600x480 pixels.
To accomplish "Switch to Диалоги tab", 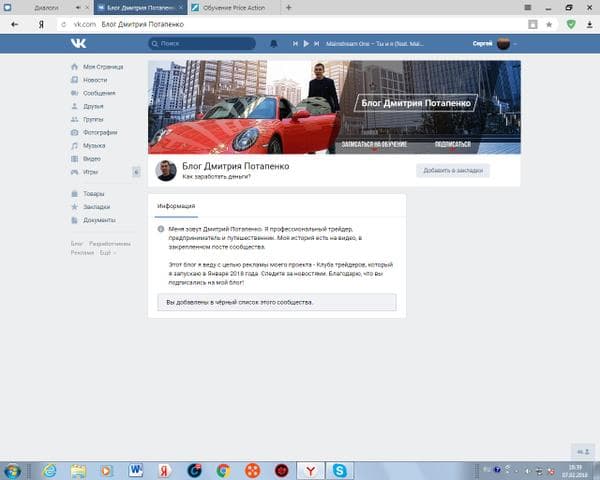I will [46, 8].
